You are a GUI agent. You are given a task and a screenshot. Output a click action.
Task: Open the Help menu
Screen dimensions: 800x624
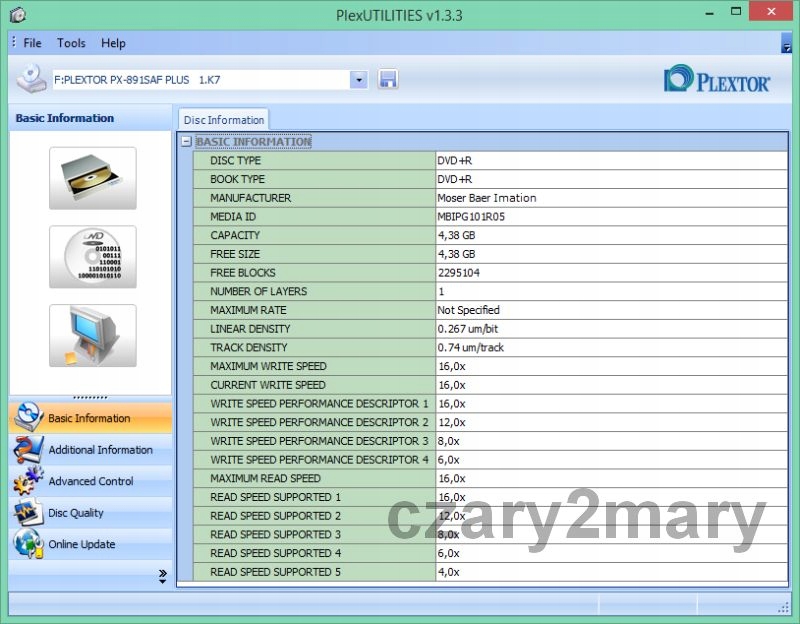point(113,43)
